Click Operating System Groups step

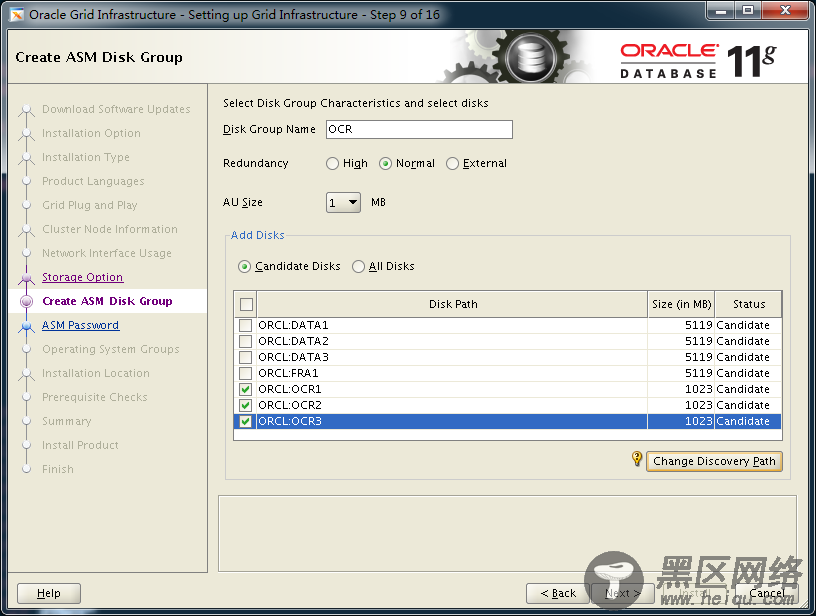coord(111,349)
